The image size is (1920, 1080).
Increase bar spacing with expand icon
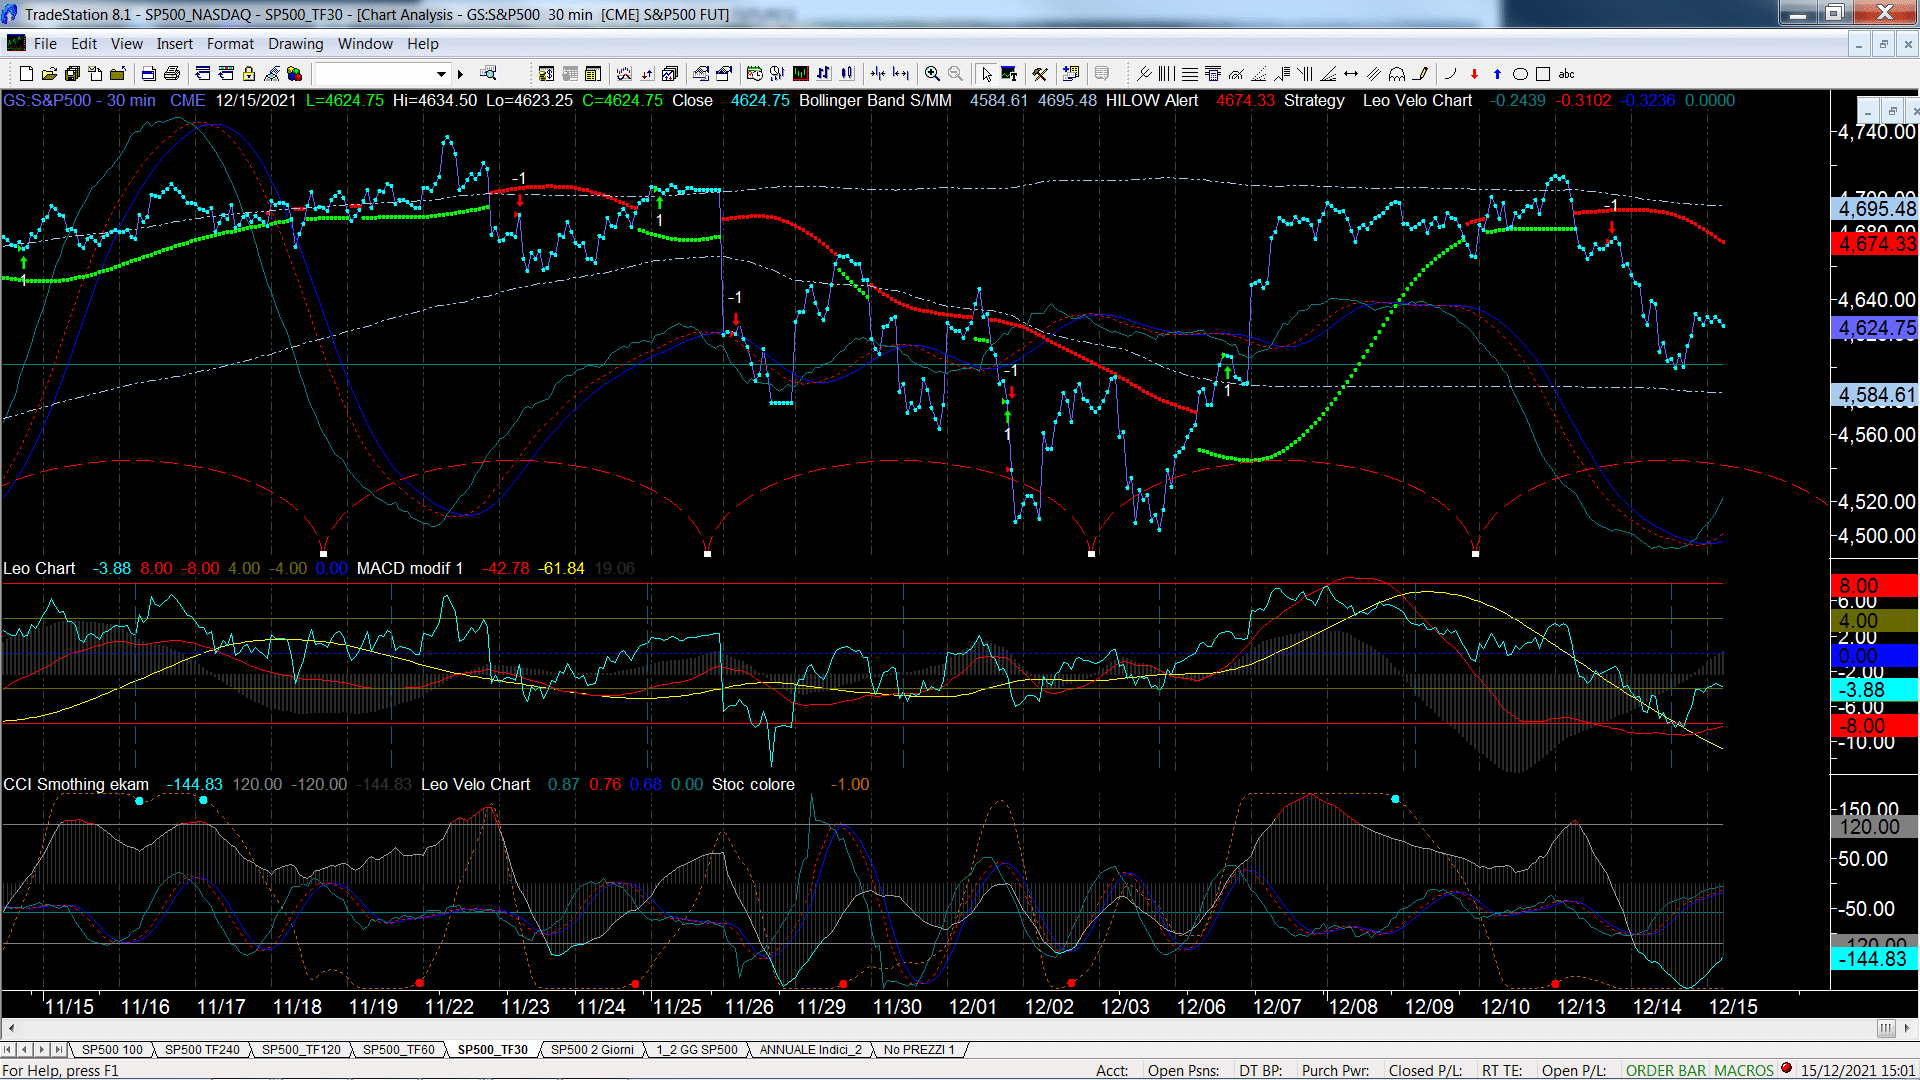(901, 74)
